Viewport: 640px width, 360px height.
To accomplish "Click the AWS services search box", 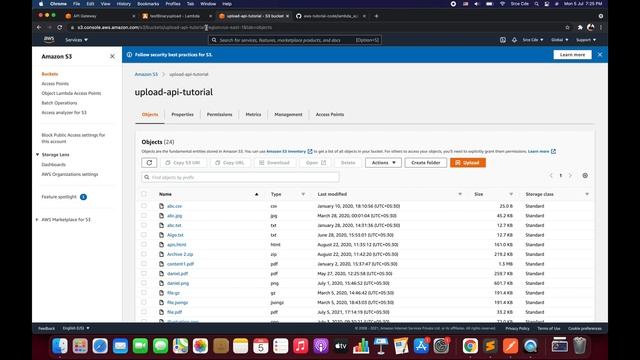I will coord(295,40).
